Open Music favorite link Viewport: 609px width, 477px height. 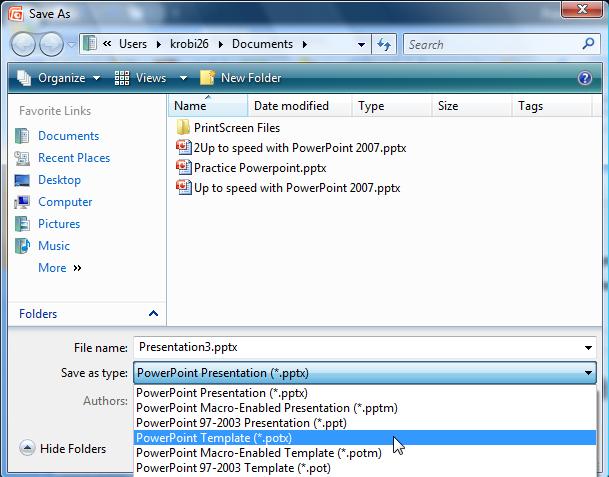coord(54,246)
